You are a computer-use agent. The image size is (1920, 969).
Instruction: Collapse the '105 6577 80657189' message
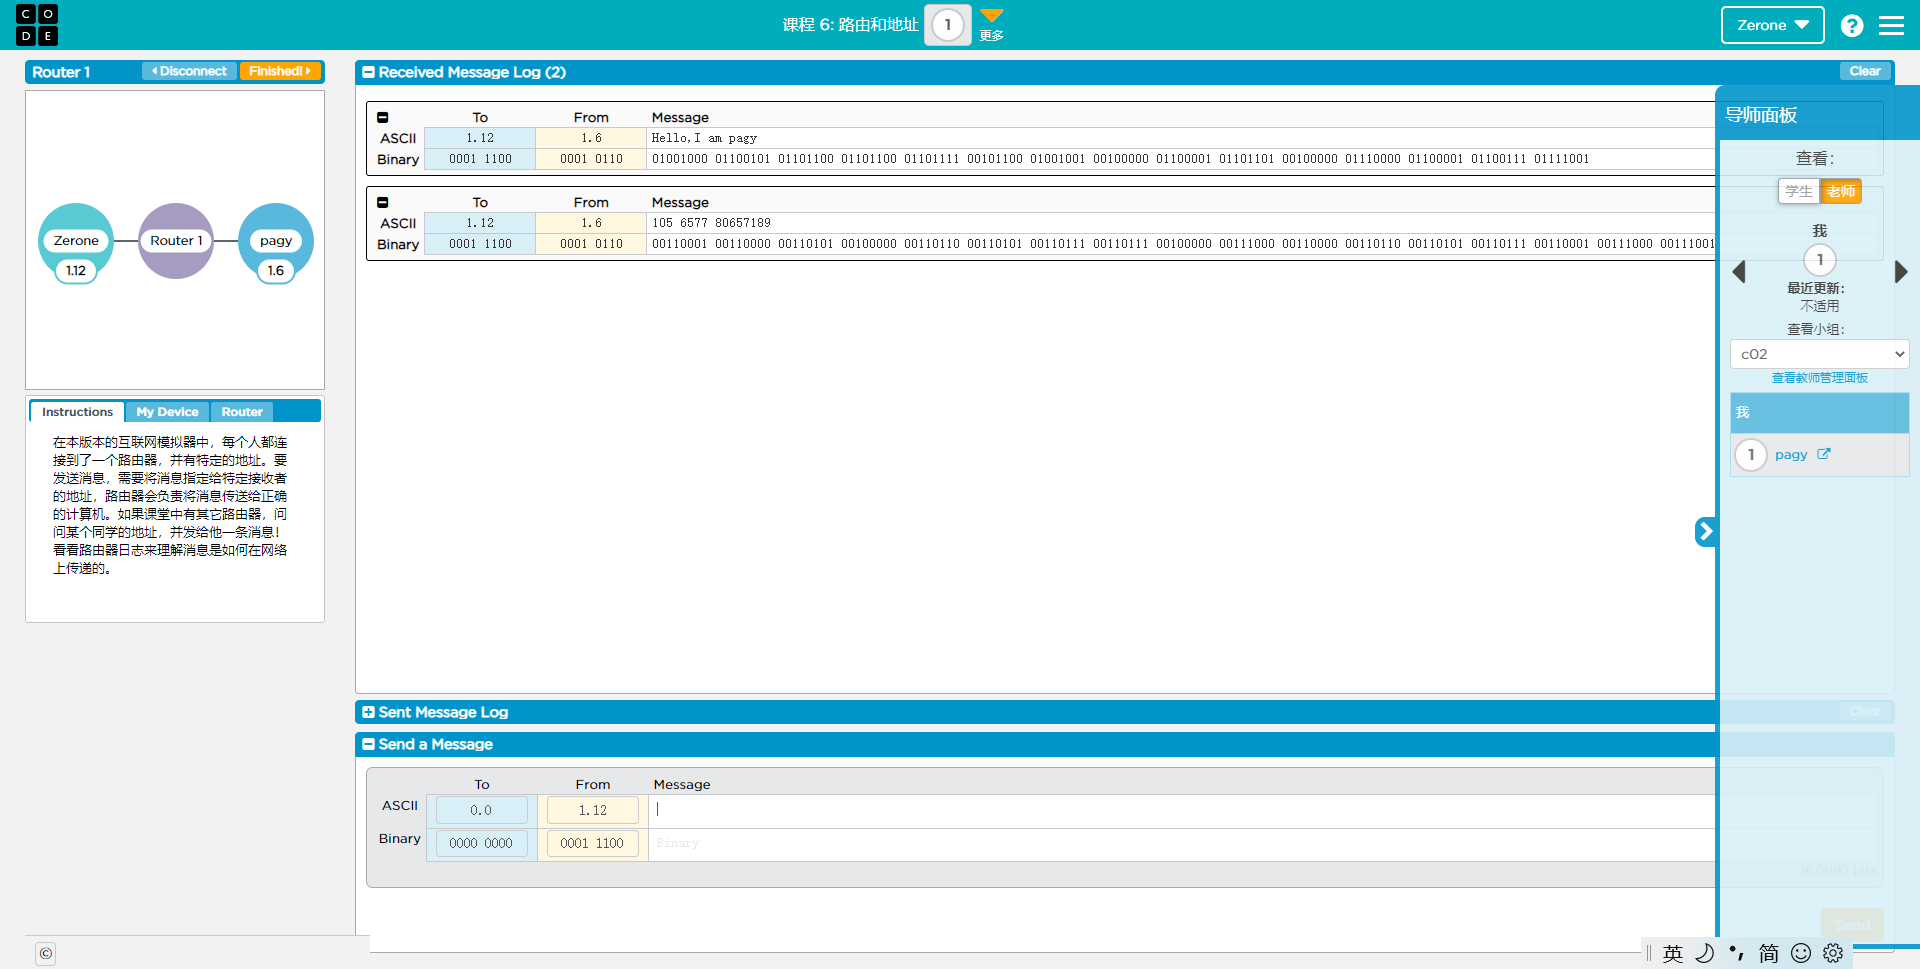point(383,202)
